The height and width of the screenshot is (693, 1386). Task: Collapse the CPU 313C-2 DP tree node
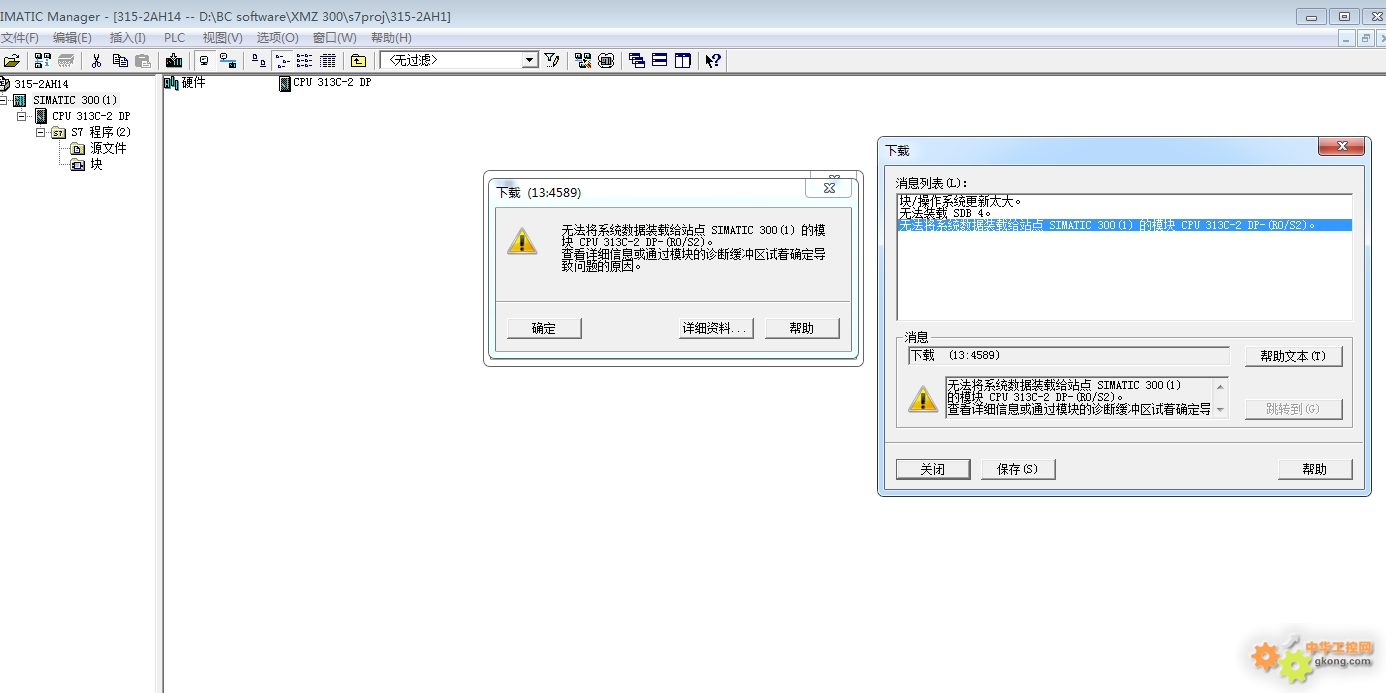coord(22,116)
